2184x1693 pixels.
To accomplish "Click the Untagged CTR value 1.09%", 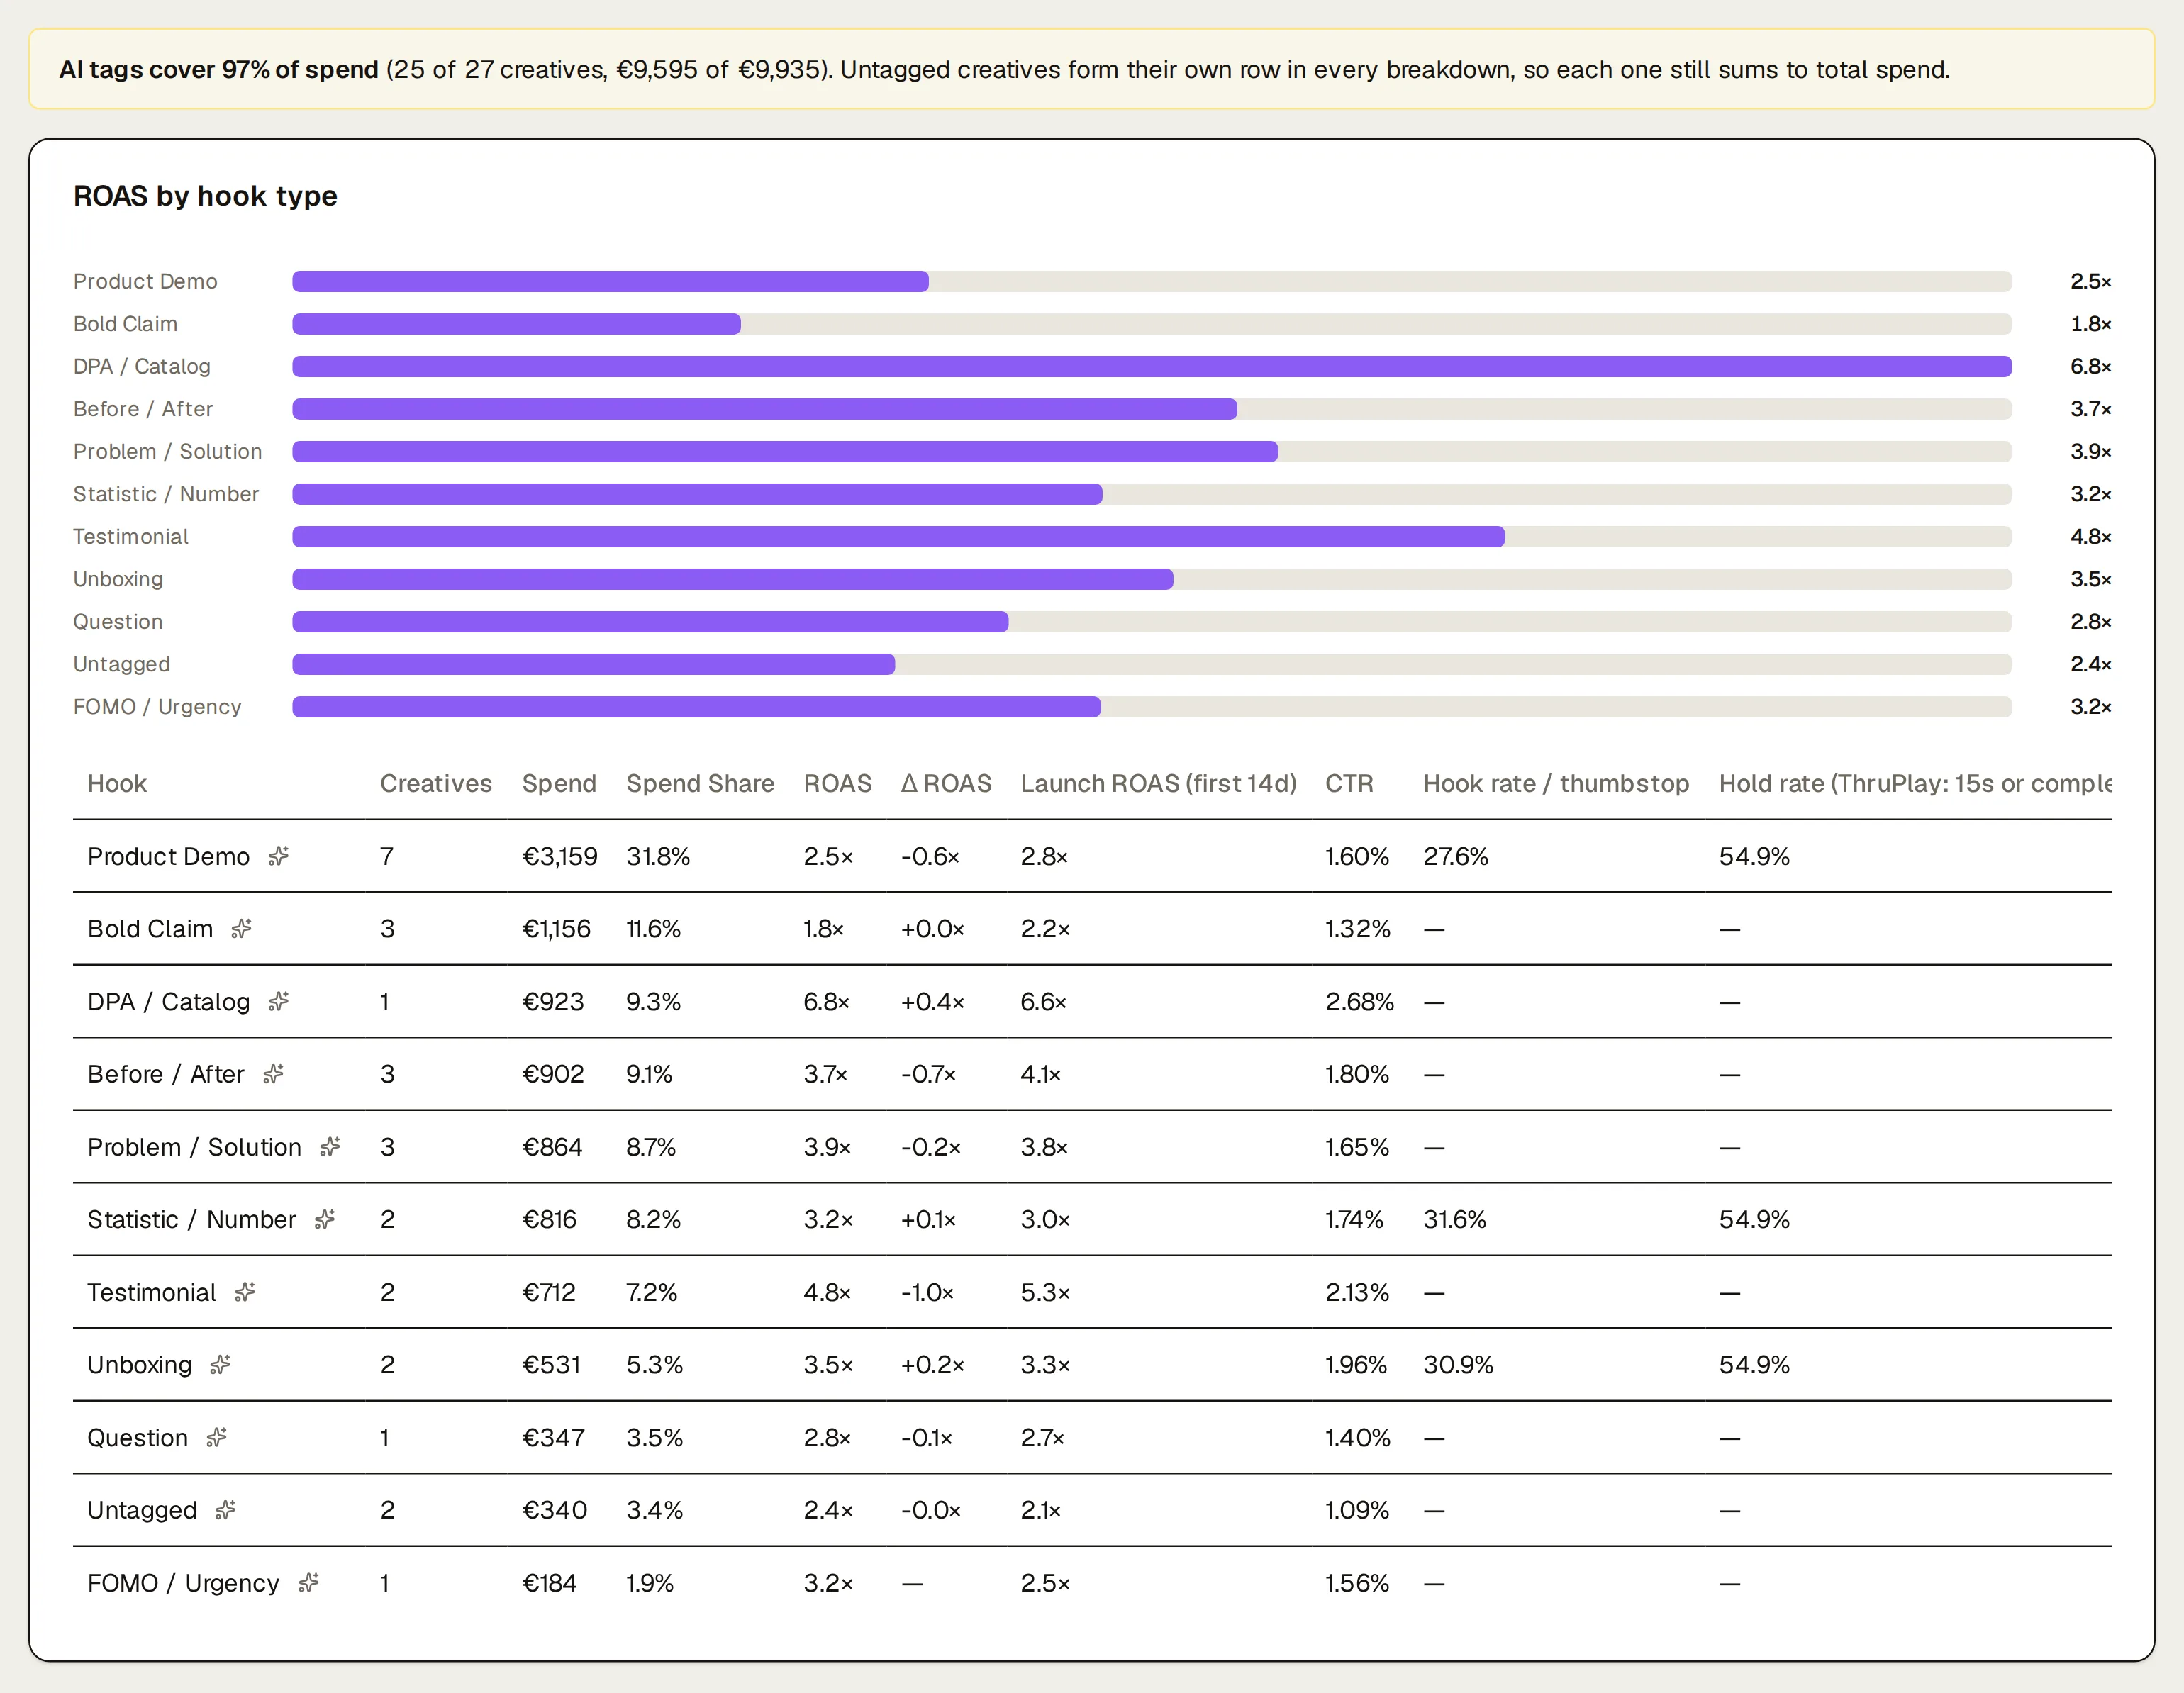I will tap(1357, 1510).
